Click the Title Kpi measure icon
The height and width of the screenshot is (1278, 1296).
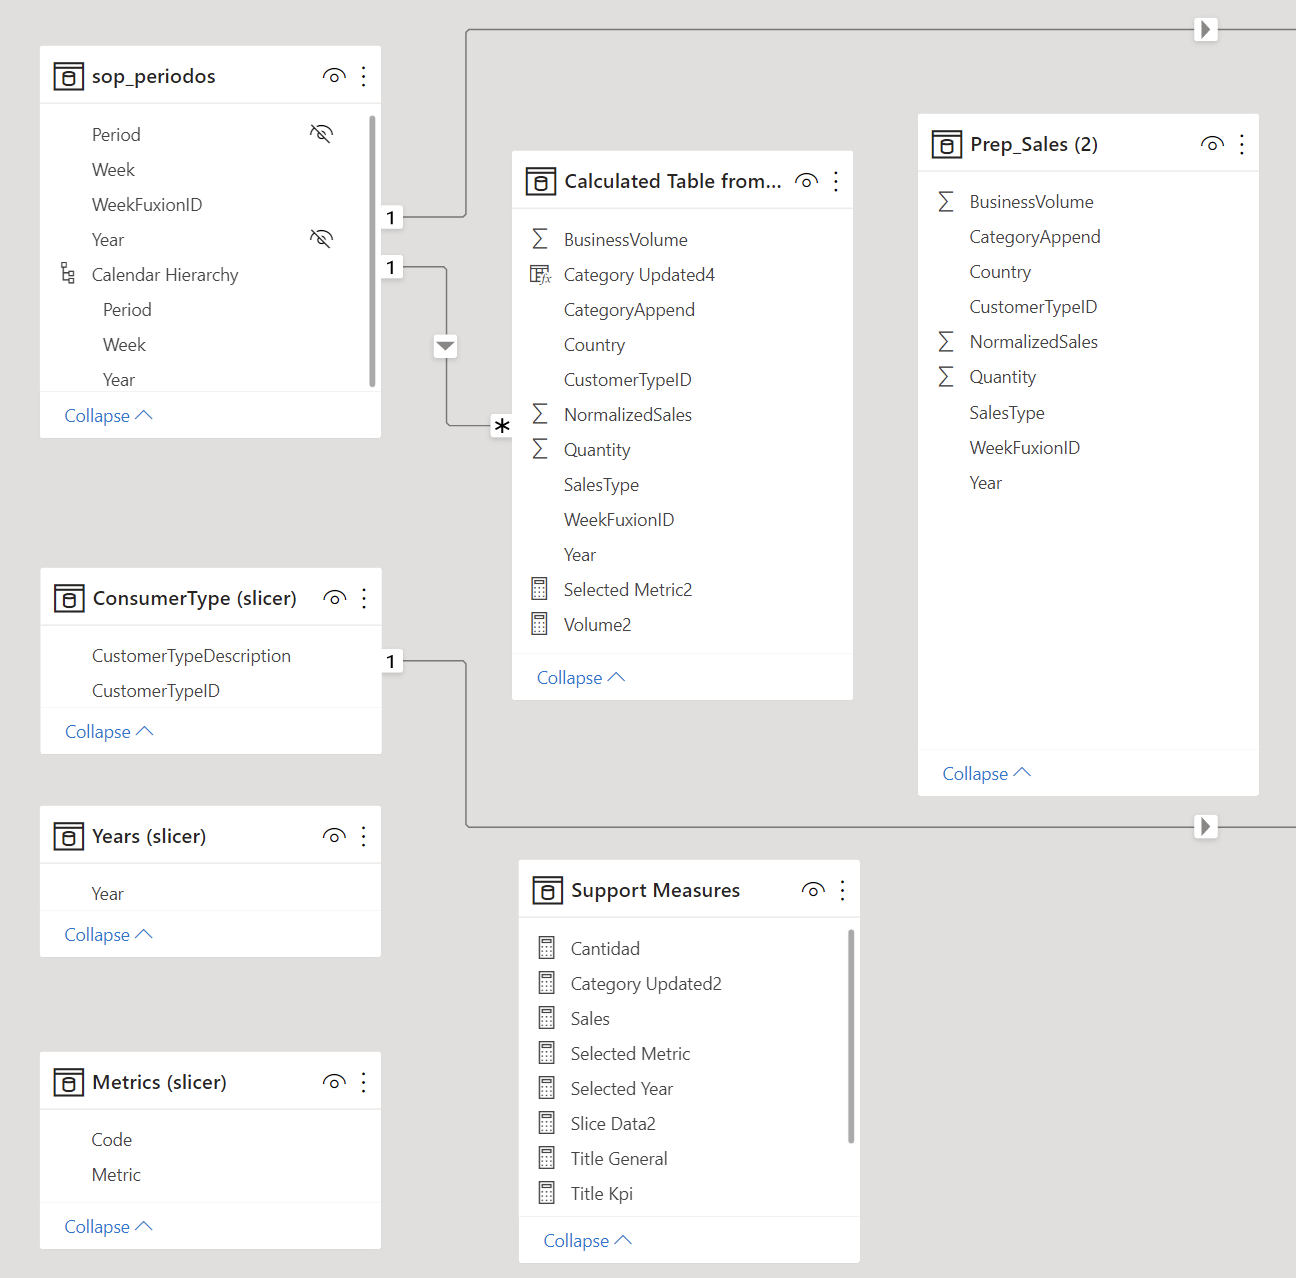click(546, 1192)
